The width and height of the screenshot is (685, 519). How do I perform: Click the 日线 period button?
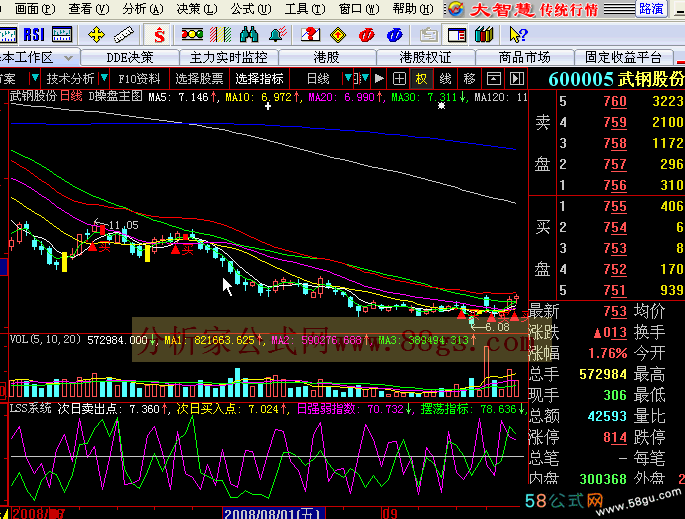click(318, 79)
